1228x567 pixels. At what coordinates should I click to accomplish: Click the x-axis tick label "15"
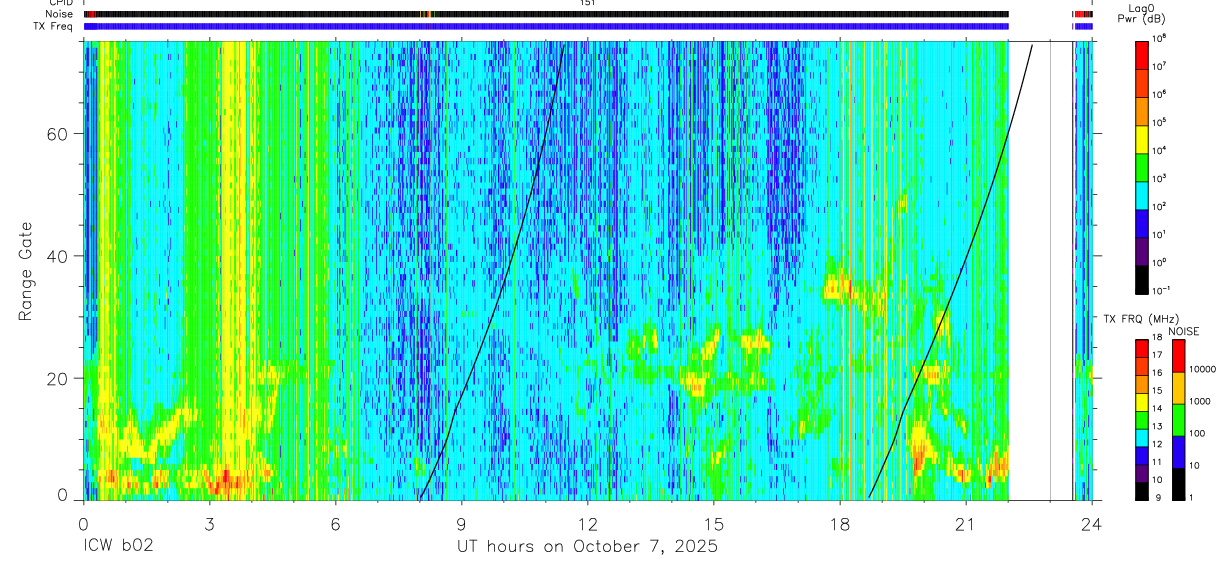pos(713,524)
